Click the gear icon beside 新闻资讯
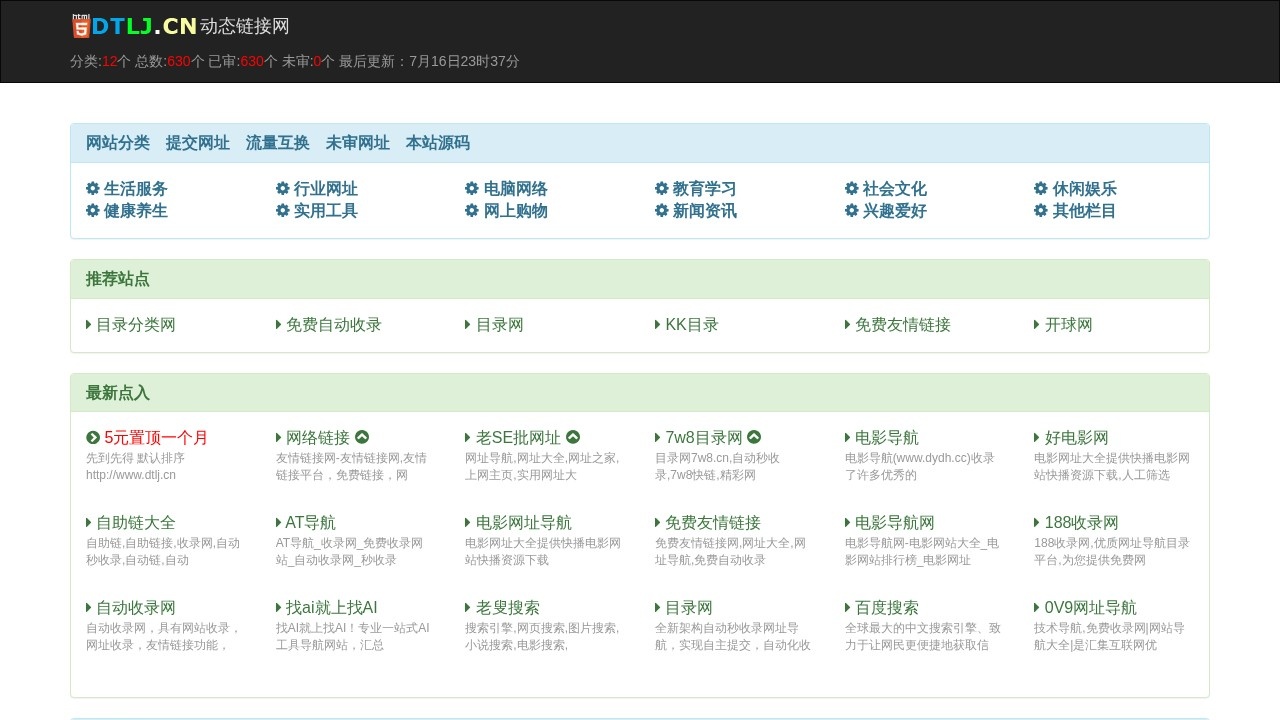The height and width of the screenshot is (720, 1280). pos(662,210)
